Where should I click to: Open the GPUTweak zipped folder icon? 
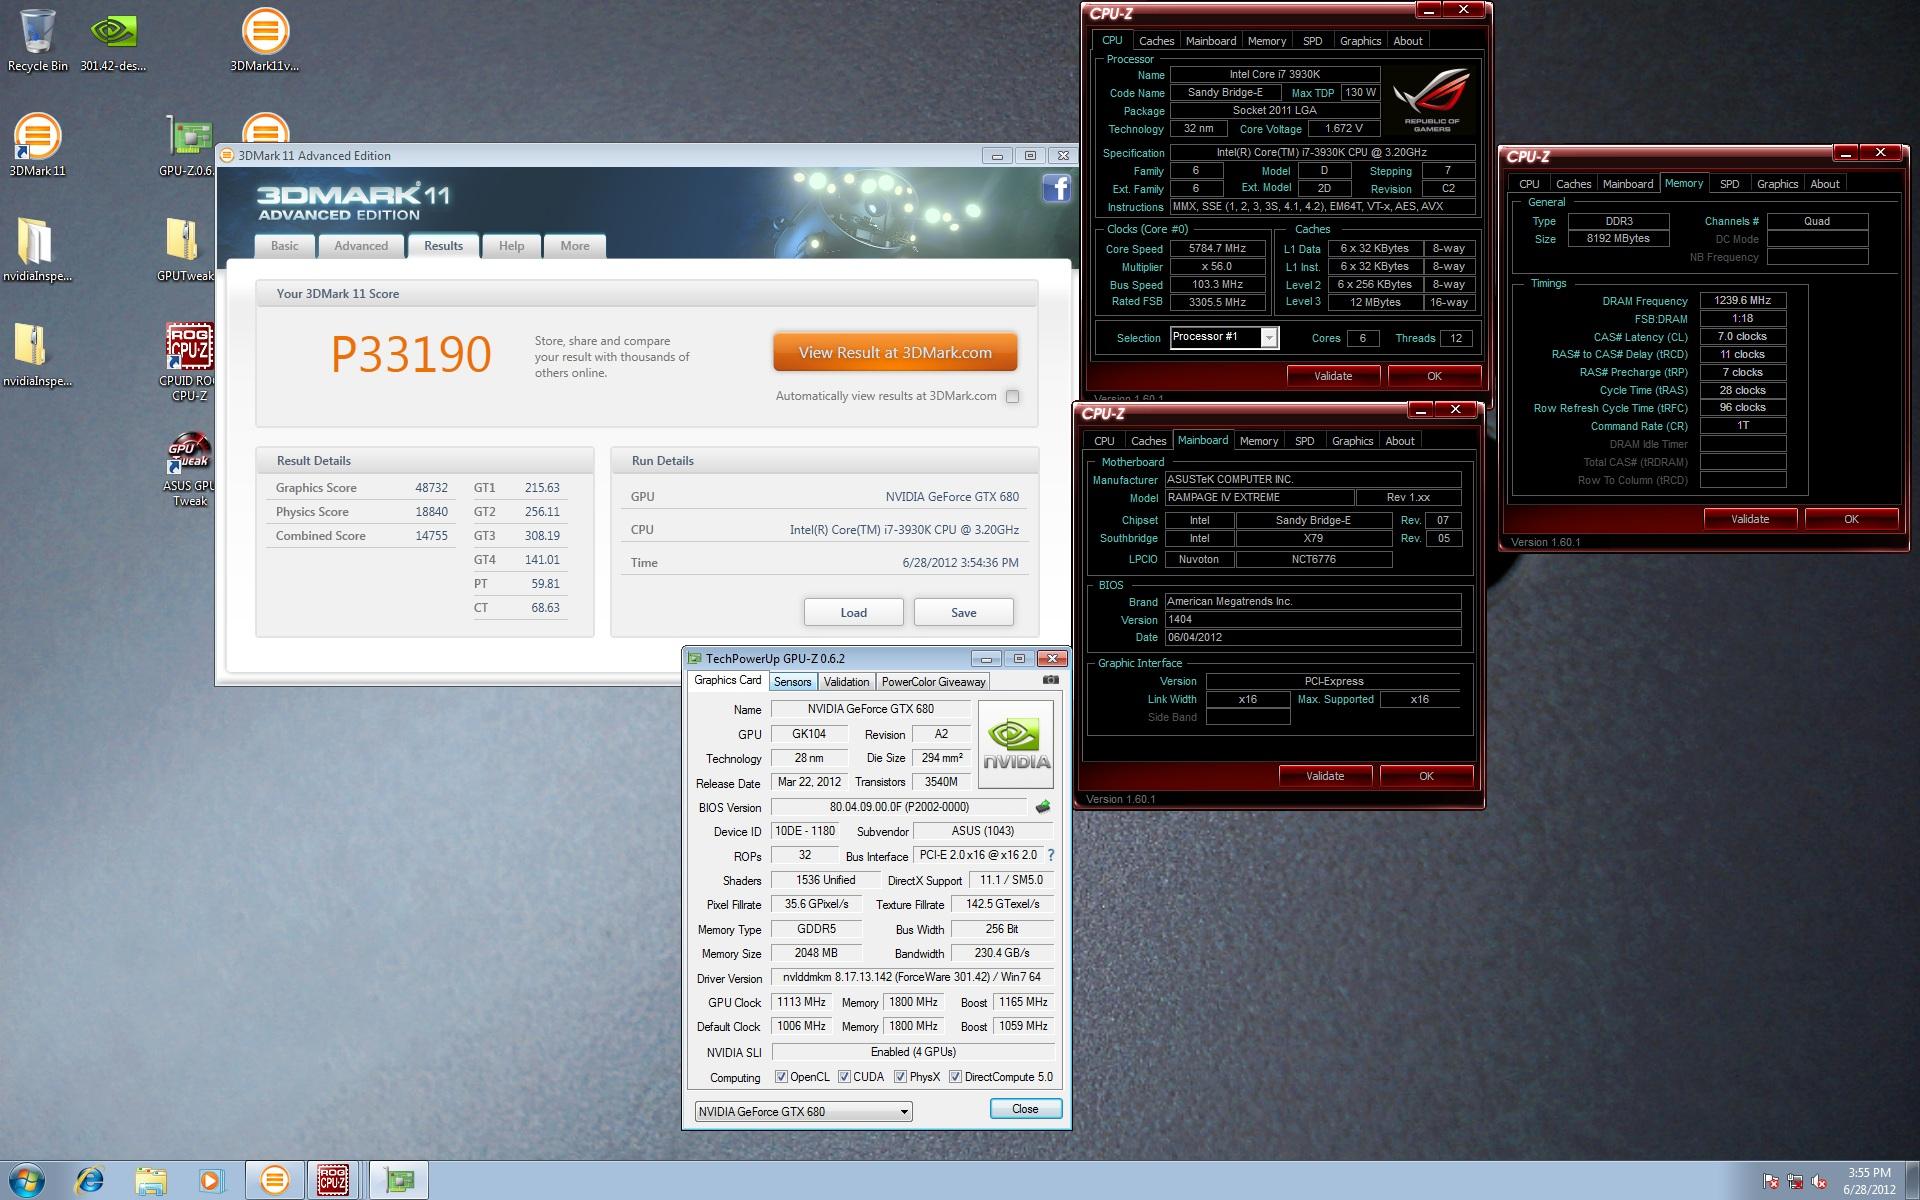click(x=187, y=250)
